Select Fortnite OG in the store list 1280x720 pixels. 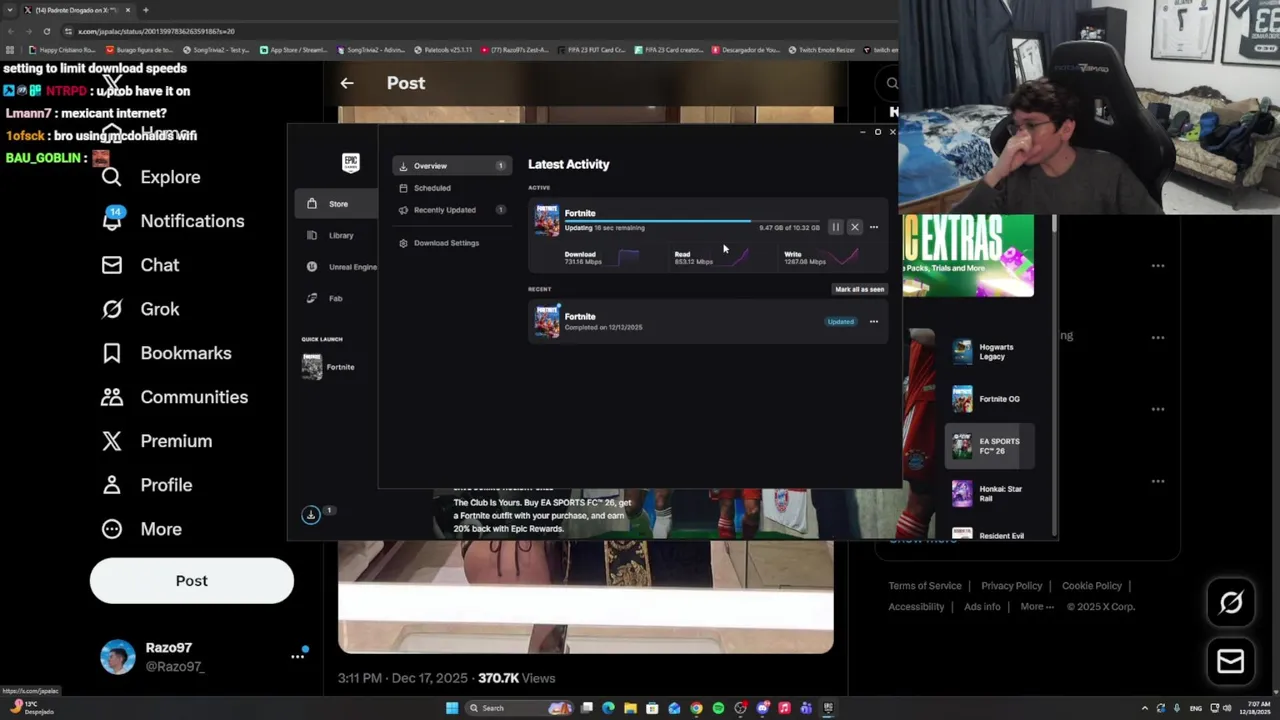point(989,399)
